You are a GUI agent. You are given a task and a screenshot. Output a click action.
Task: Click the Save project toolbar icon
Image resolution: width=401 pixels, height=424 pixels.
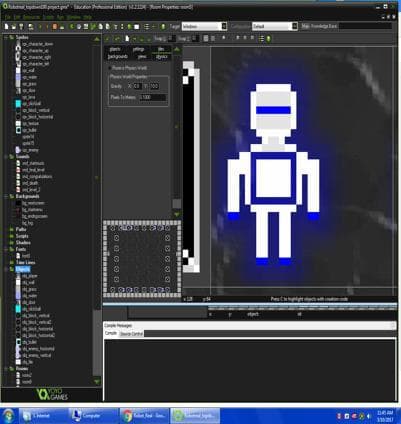(x=21, y=27)
